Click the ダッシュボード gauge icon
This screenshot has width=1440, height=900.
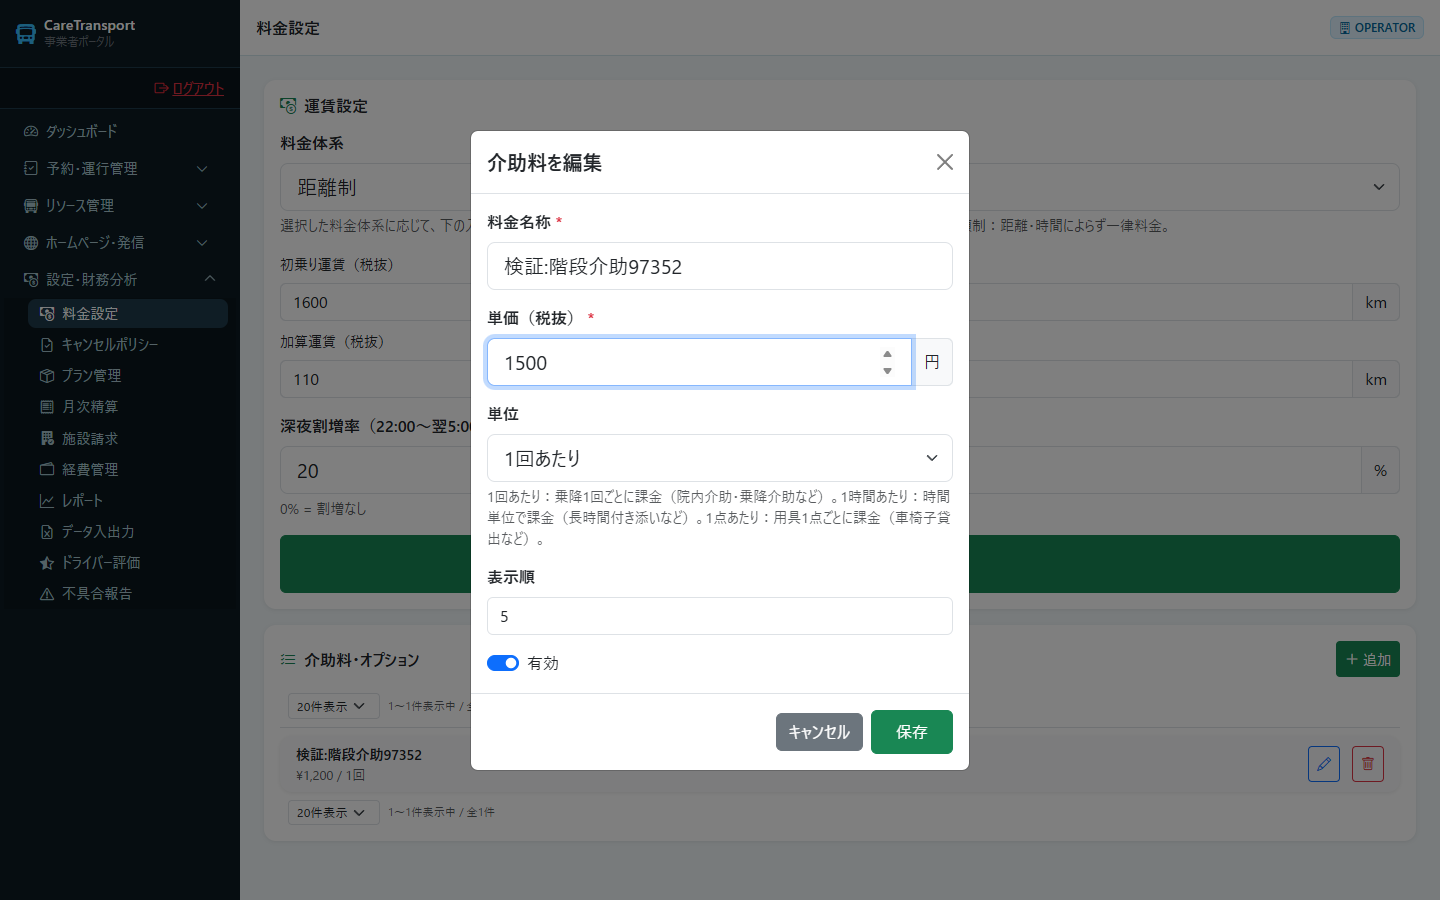tap(31, 131)
